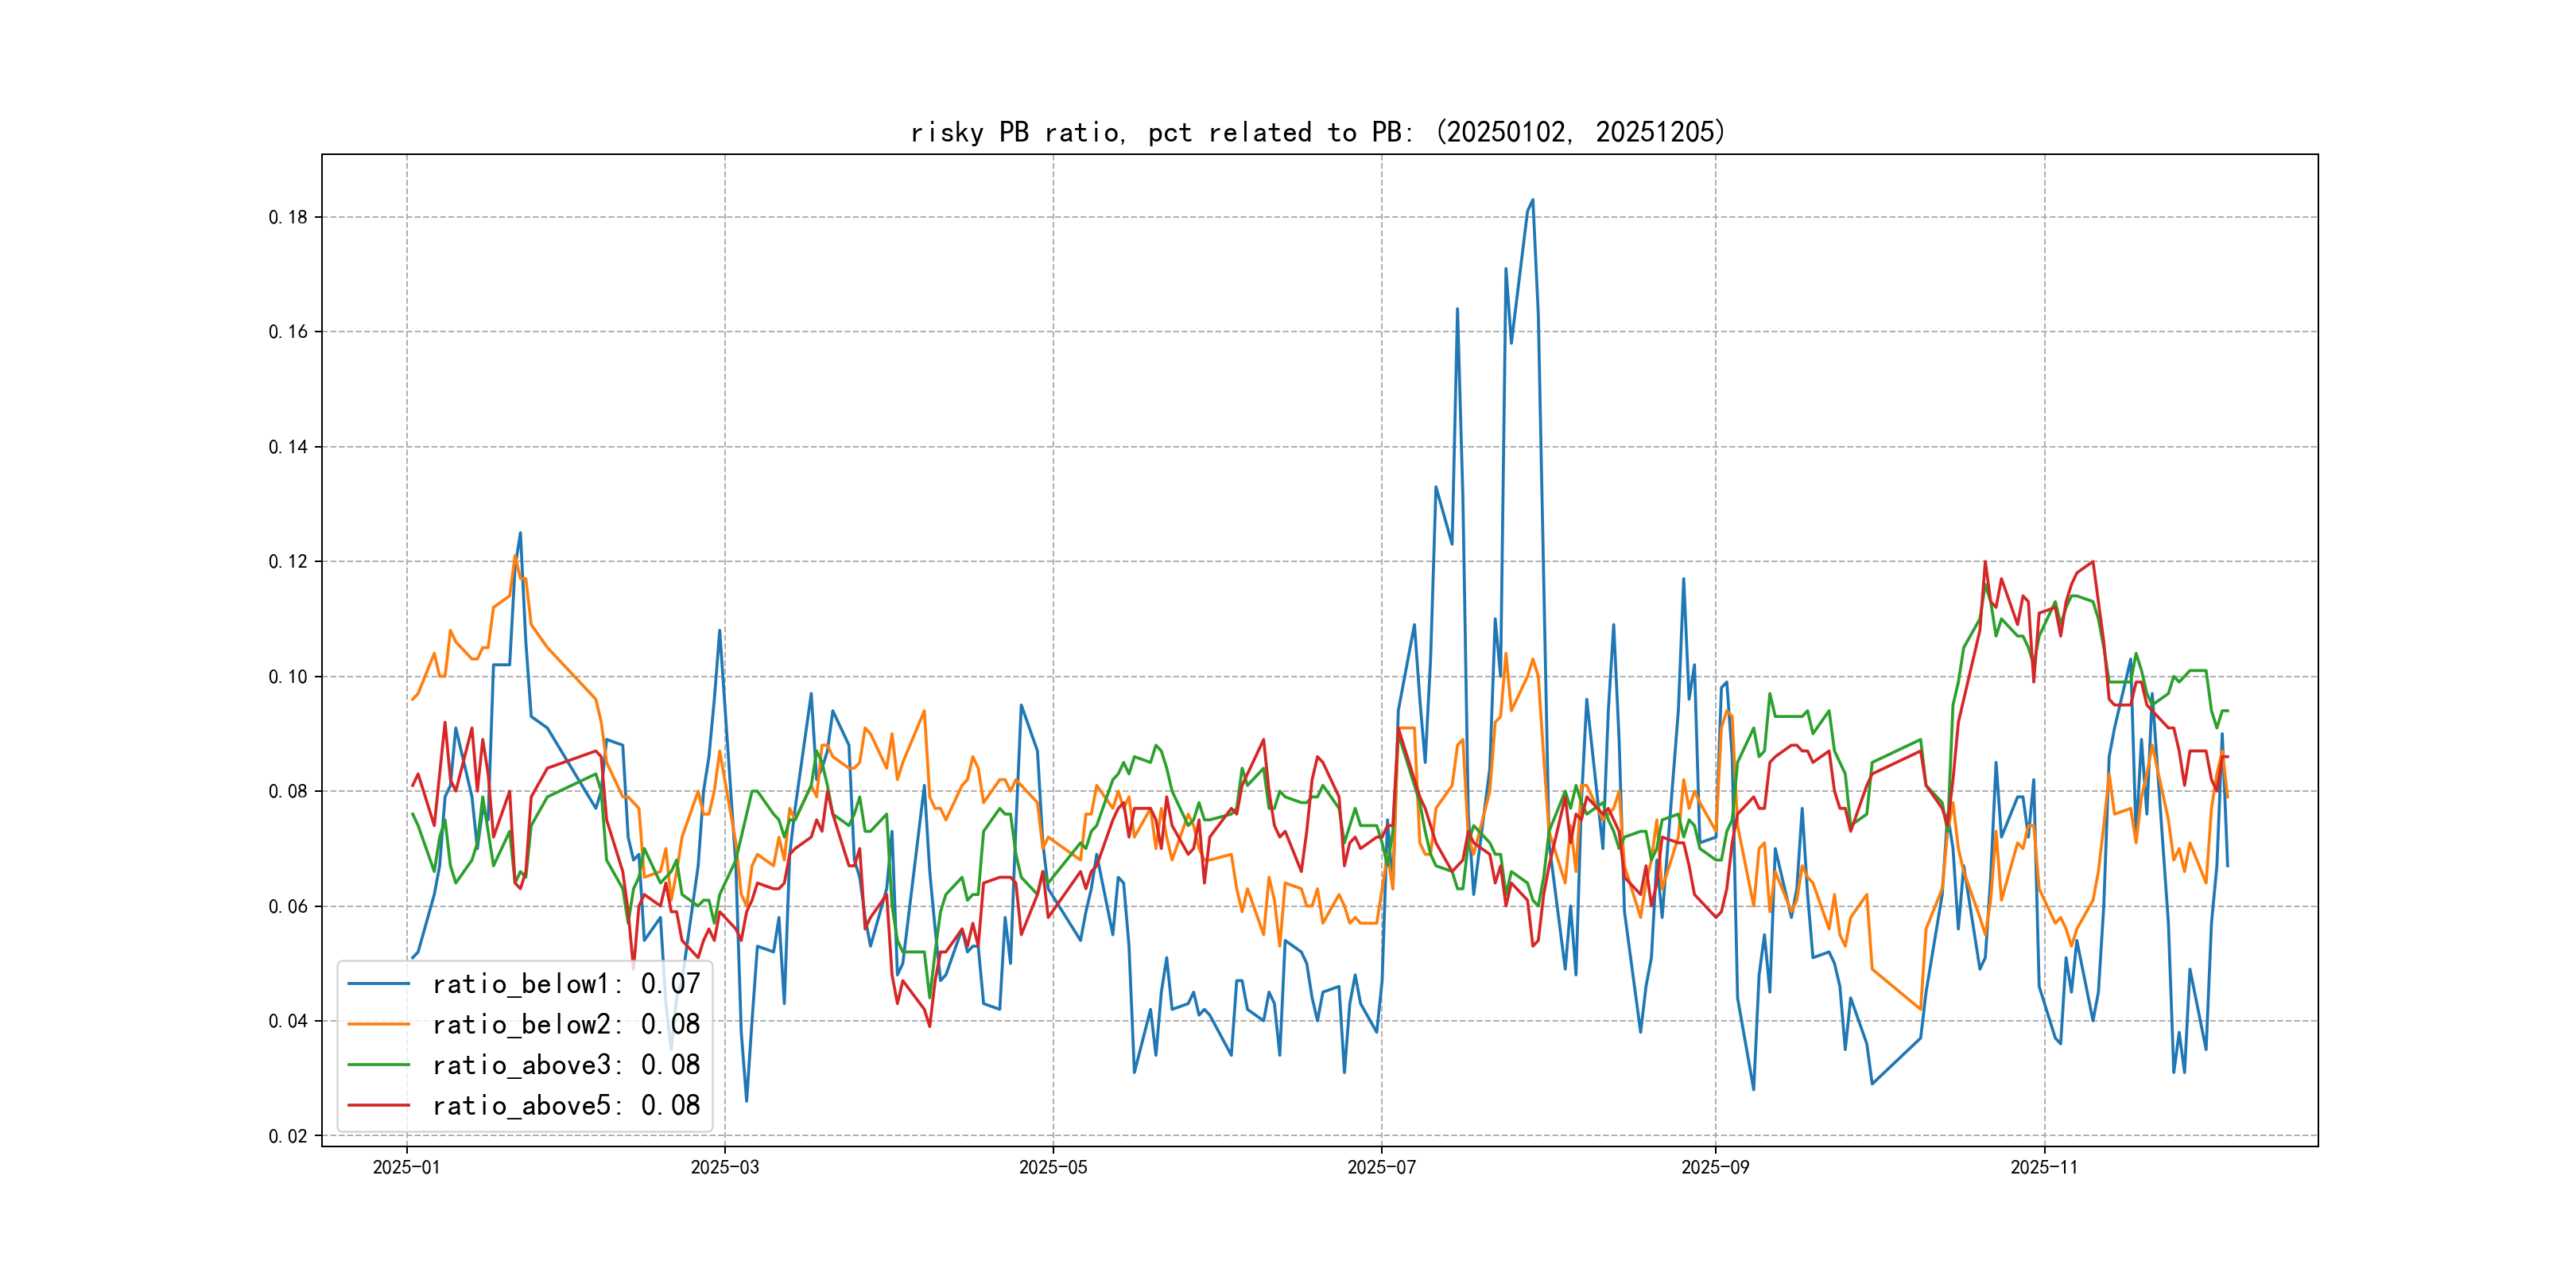Click the 0.10 y-axis tick label

pyautogui.click(x=288, y=677)
